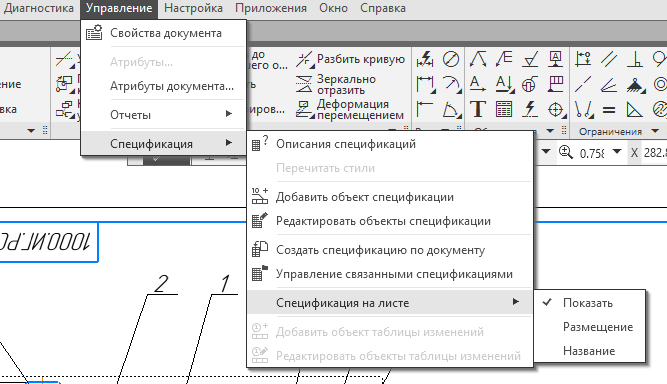Apply the equal (=) constraint
The height and width of the screenshot is (384, 667).
click(609, 110)
